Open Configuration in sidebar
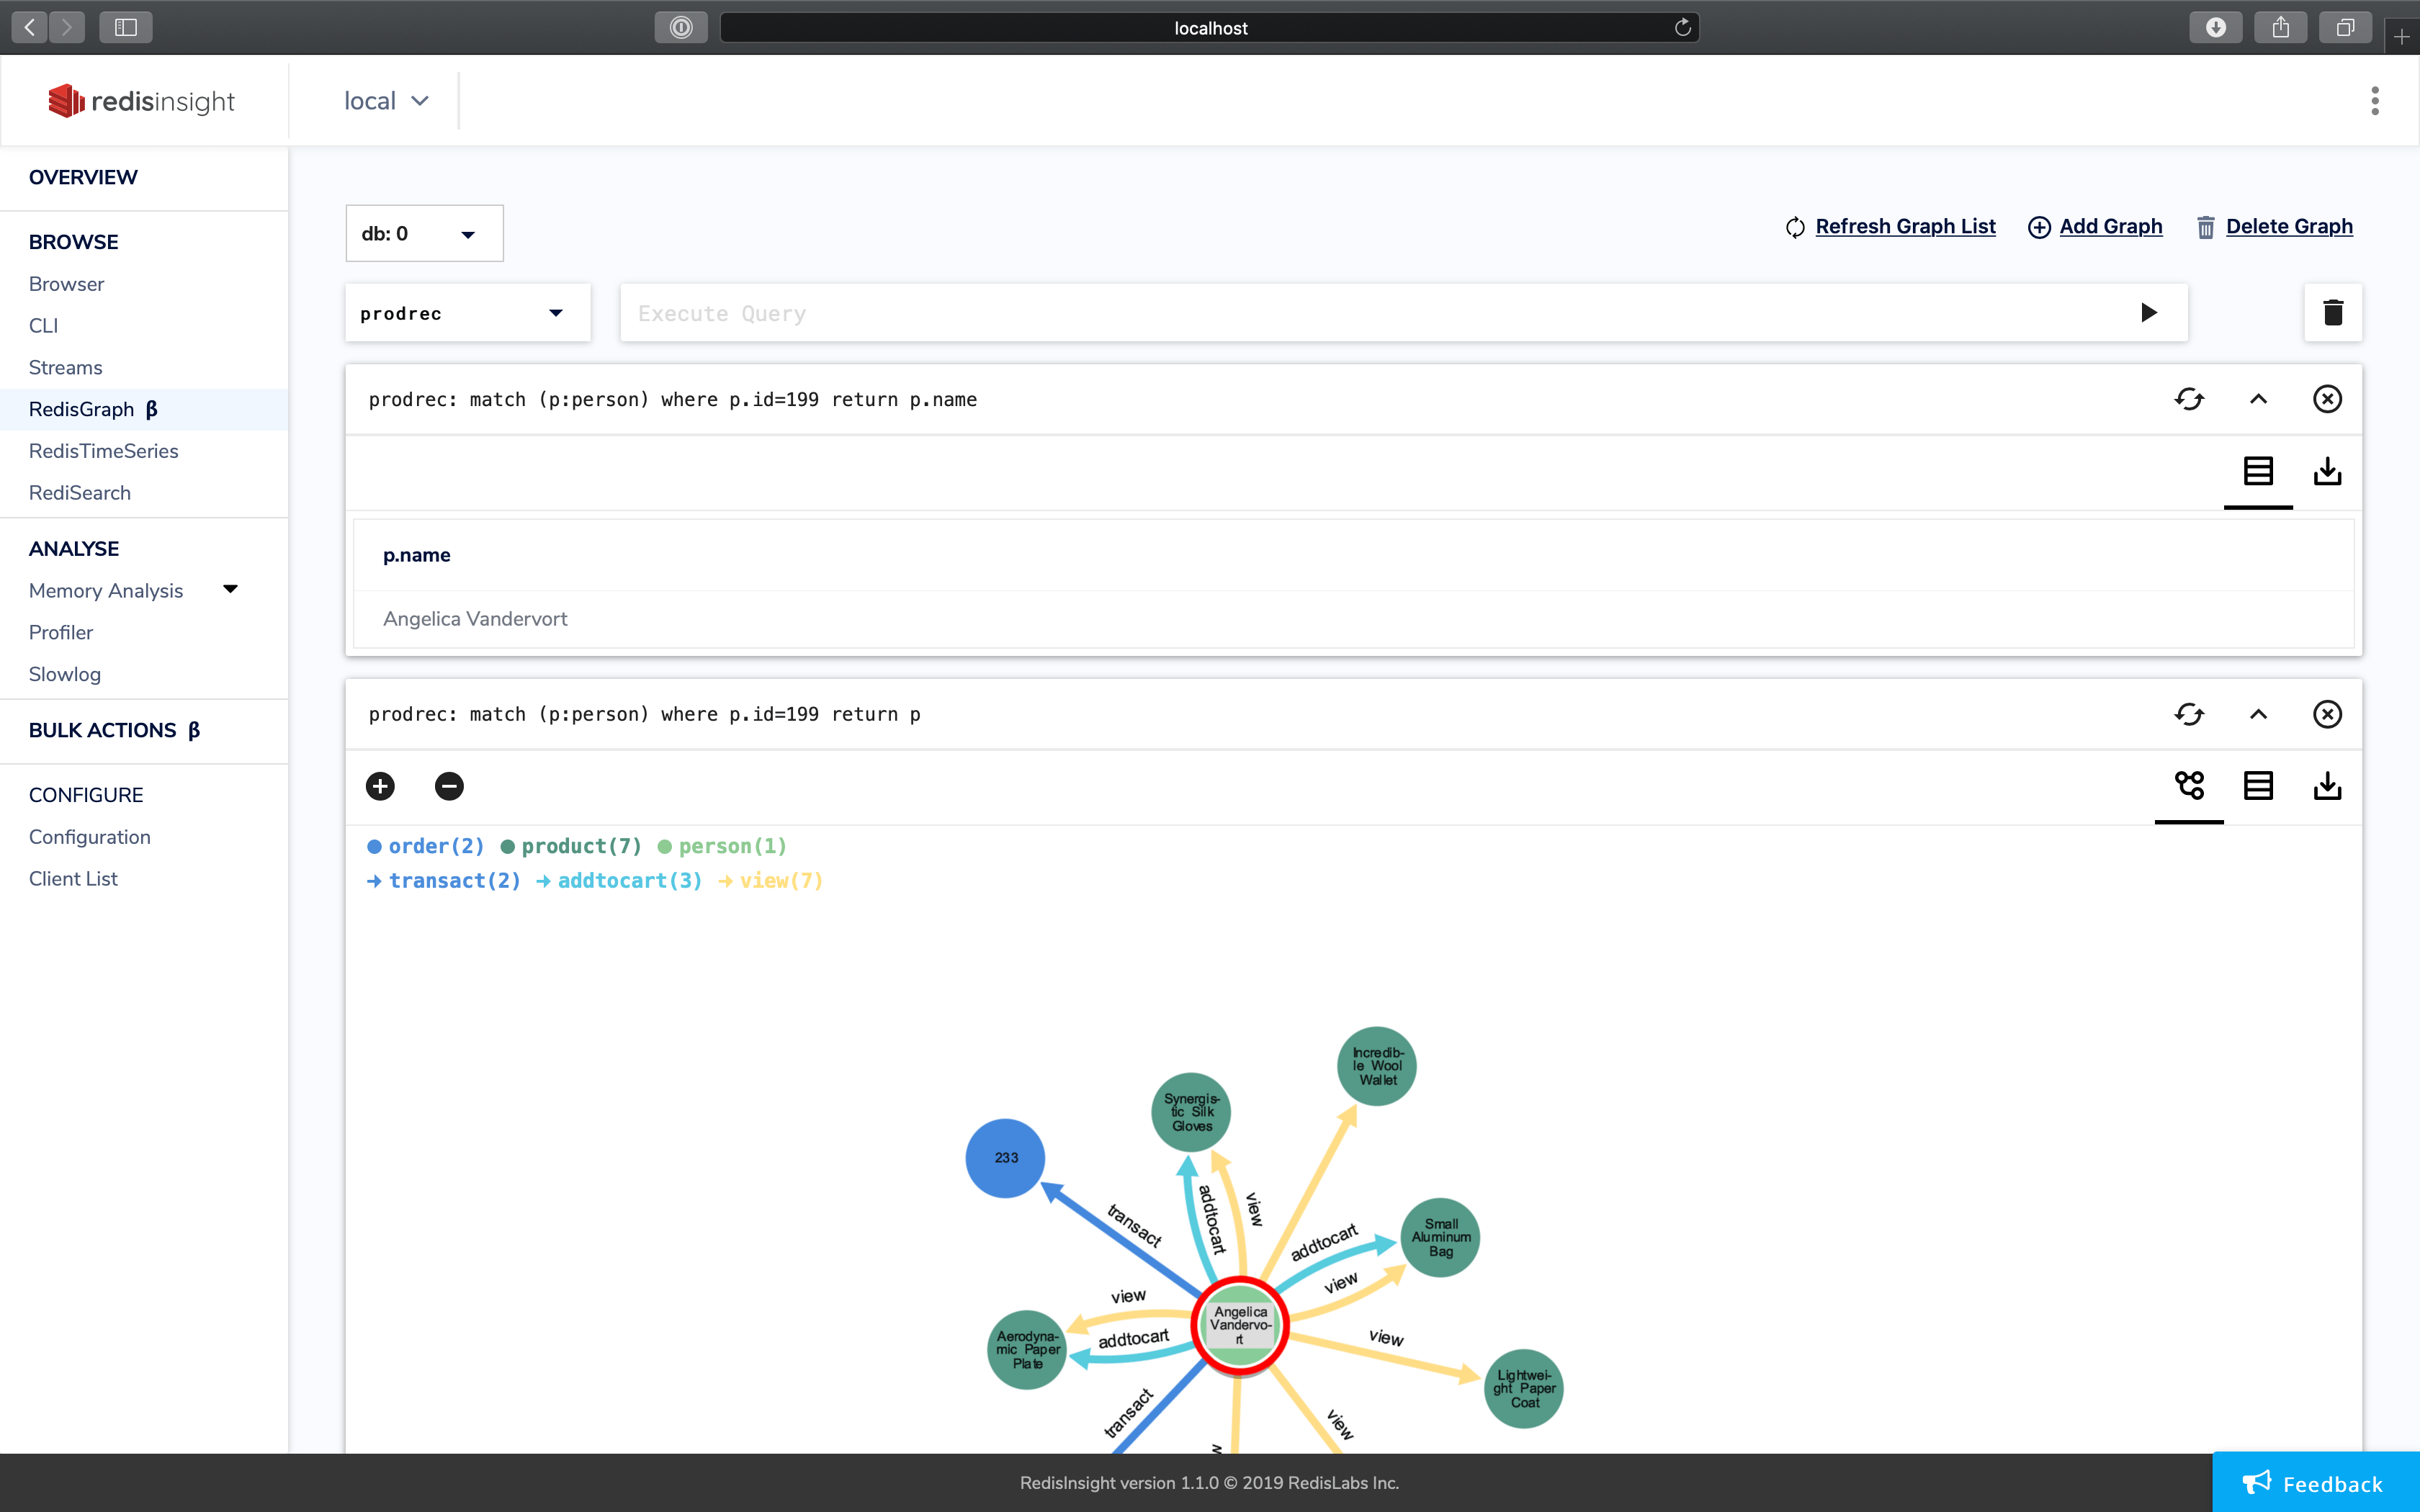 pos(89,837)
